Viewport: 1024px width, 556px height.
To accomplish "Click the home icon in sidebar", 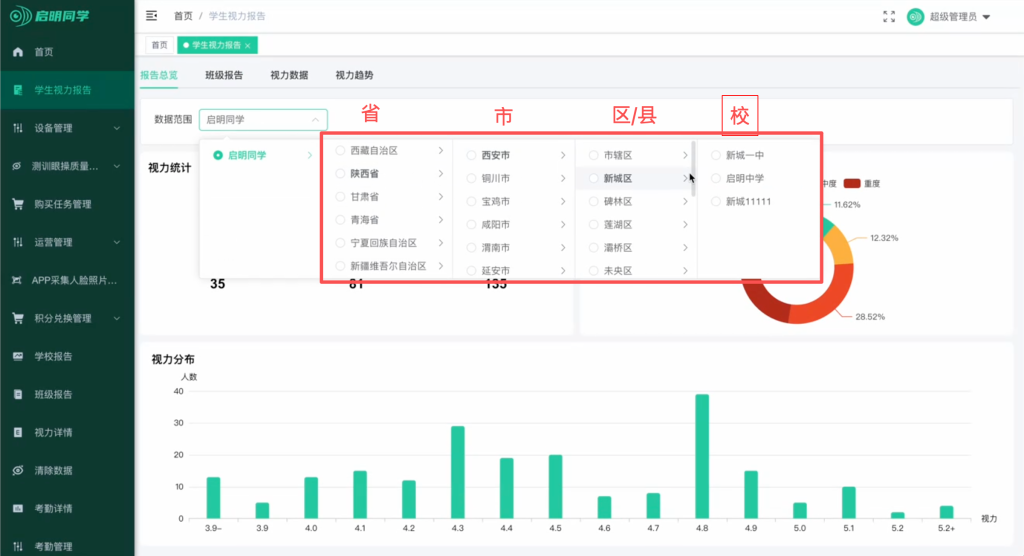I will tap(18, 52).
